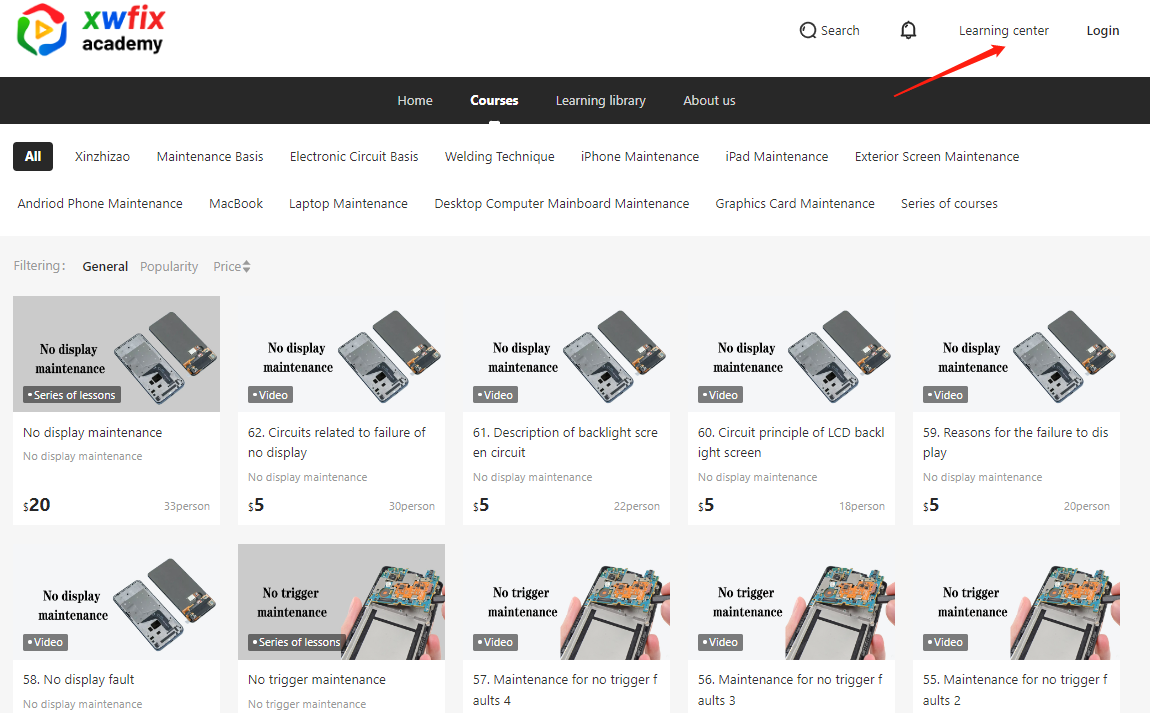Filter by iPhone Maintenance category
Image resolution: width=1150 pixels, height=713 pixels.
639,156
